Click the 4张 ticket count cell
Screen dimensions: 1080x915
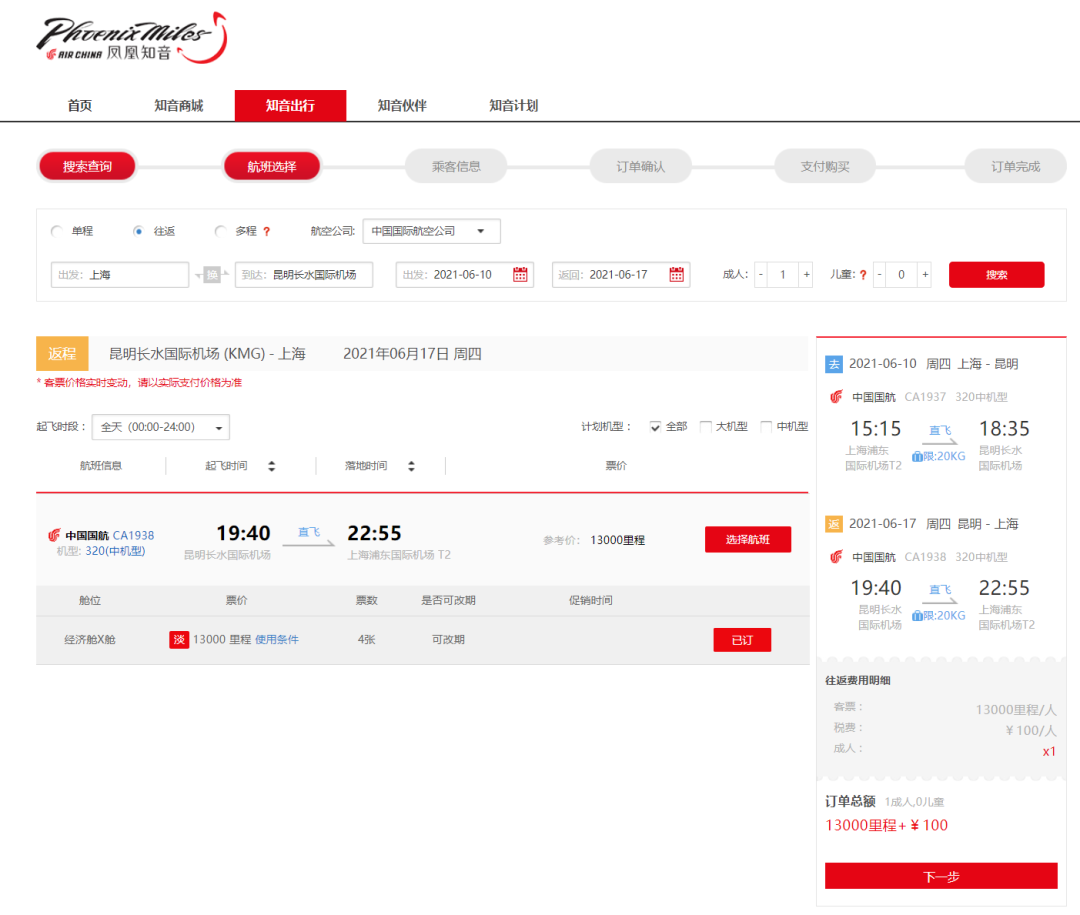366,640
